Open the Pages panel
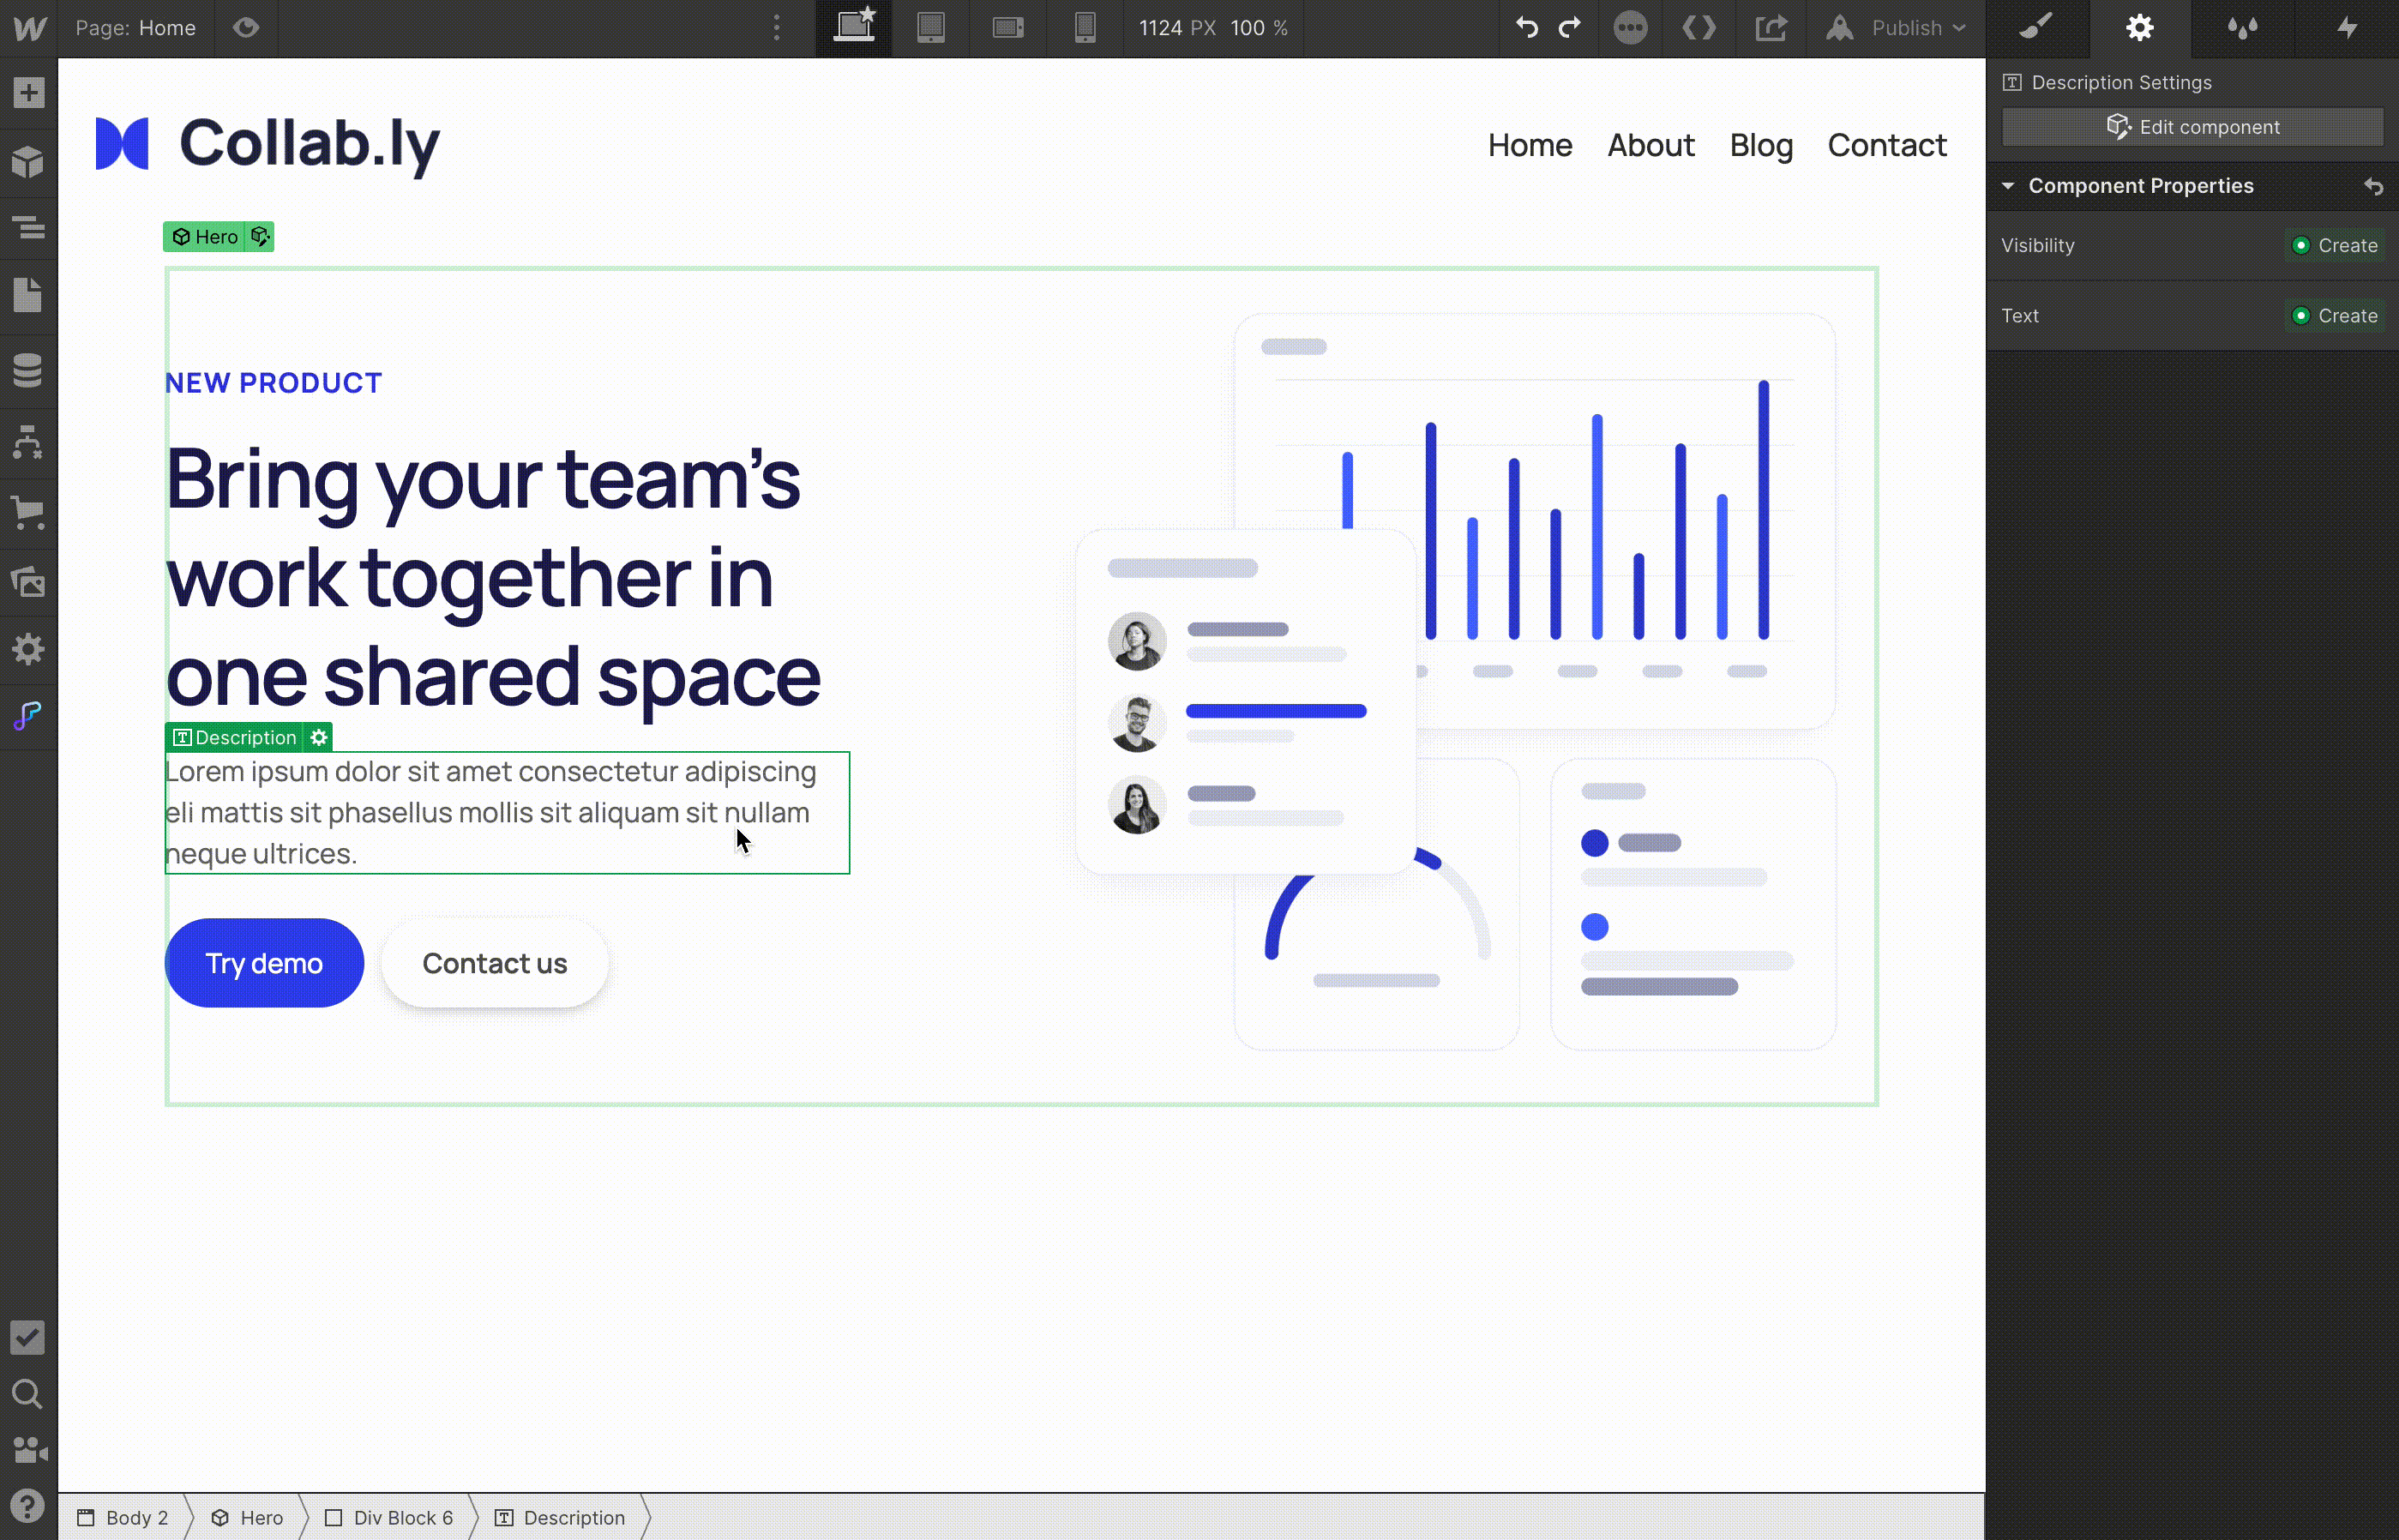 [x=28, y=295]
